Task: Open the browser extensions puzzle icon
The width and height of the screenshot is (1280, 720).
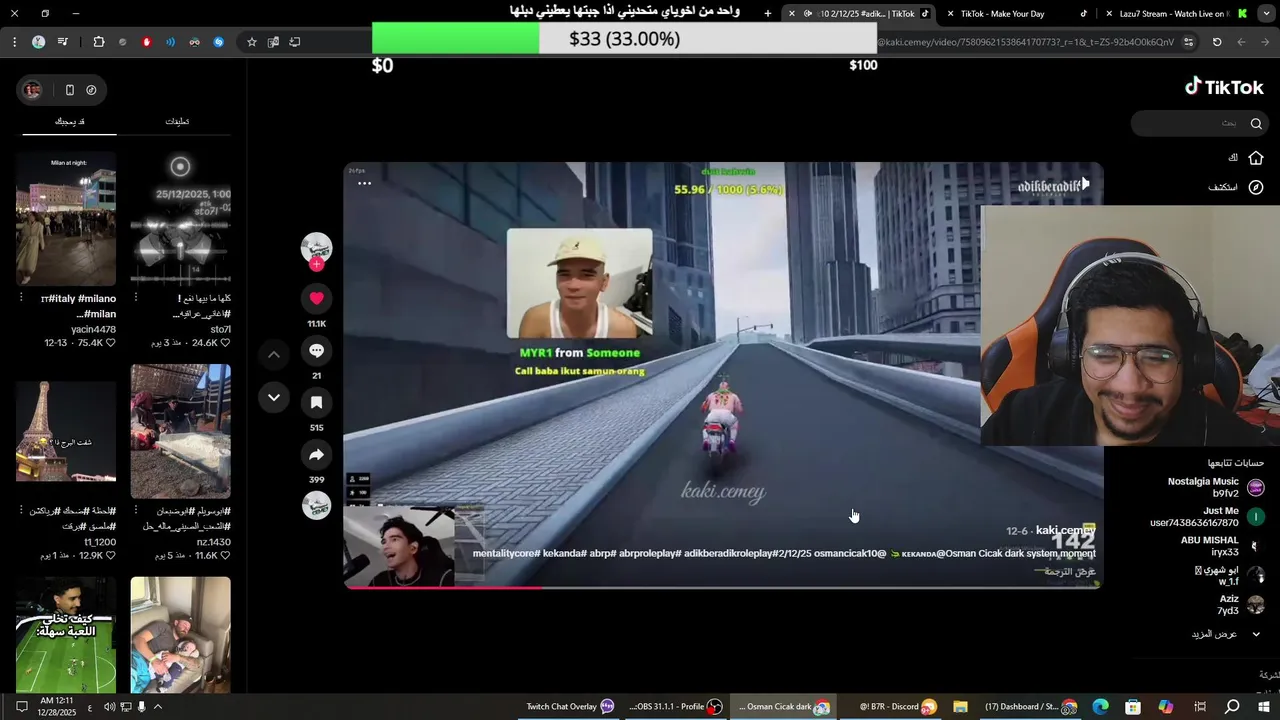Action: coord(98,42)
